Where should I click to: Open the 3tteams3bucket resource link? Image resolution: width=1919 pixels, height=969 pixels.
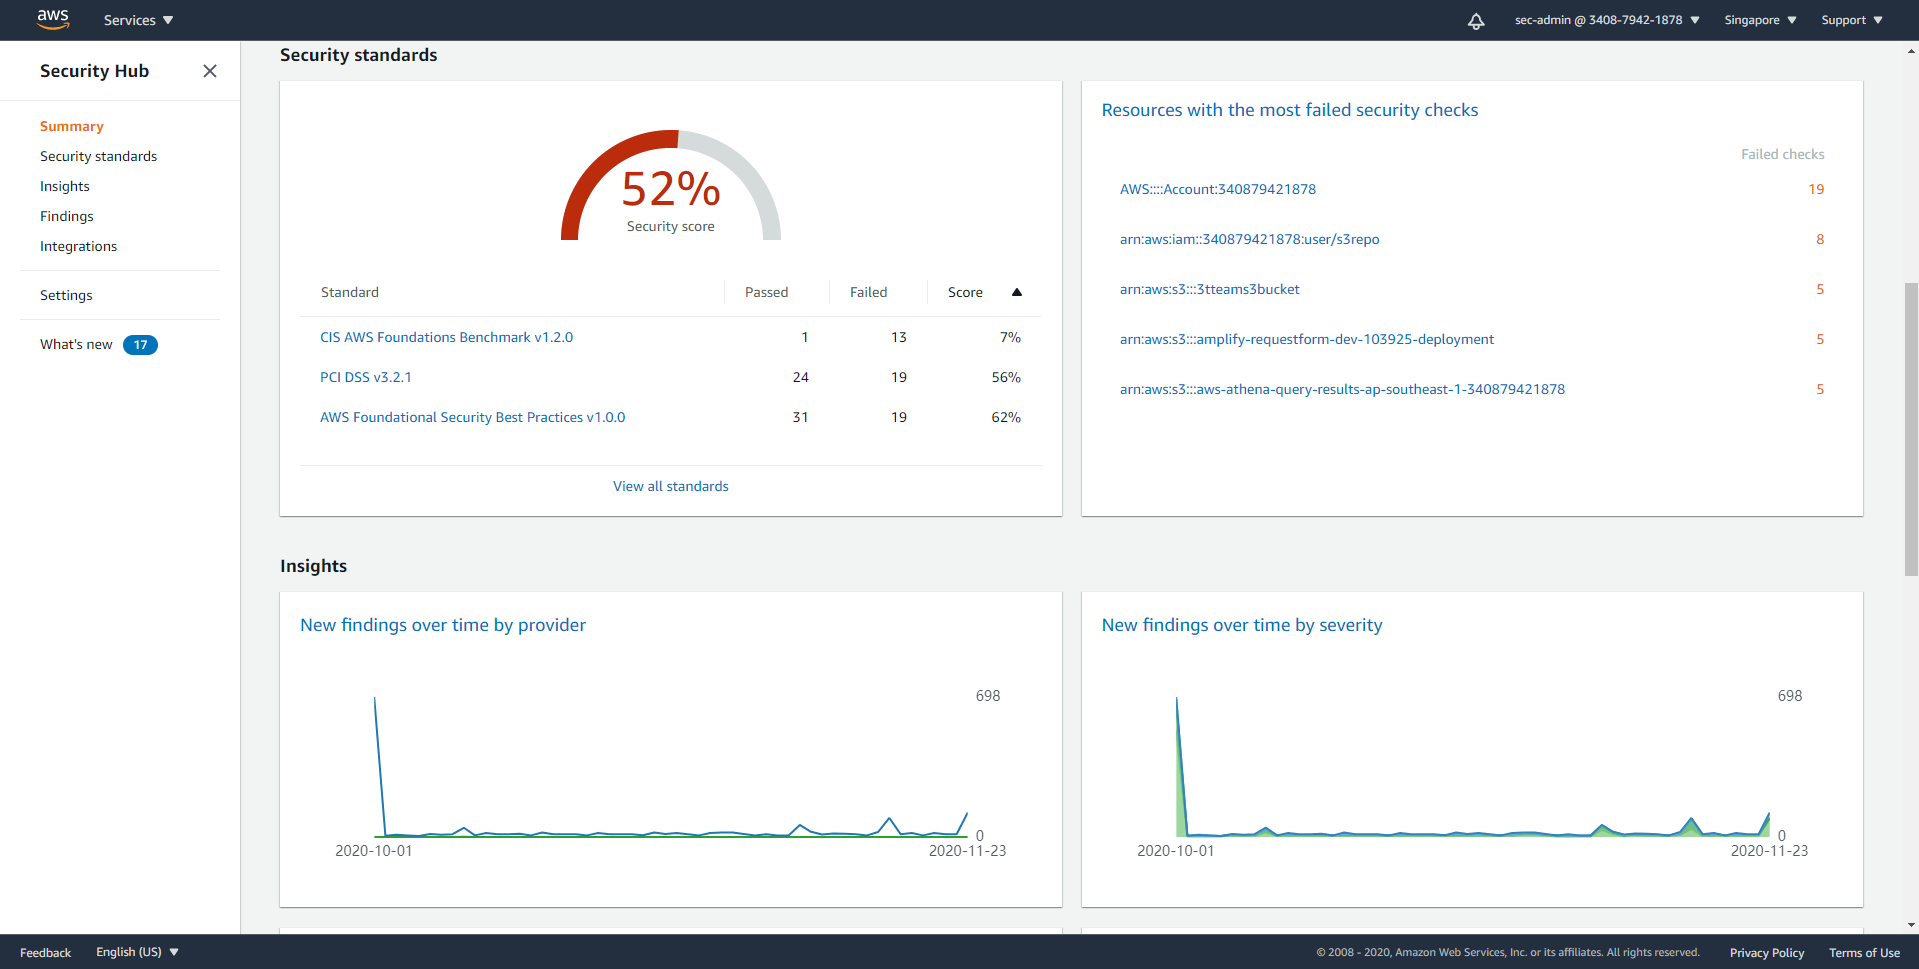click(x=1210, y=289)
